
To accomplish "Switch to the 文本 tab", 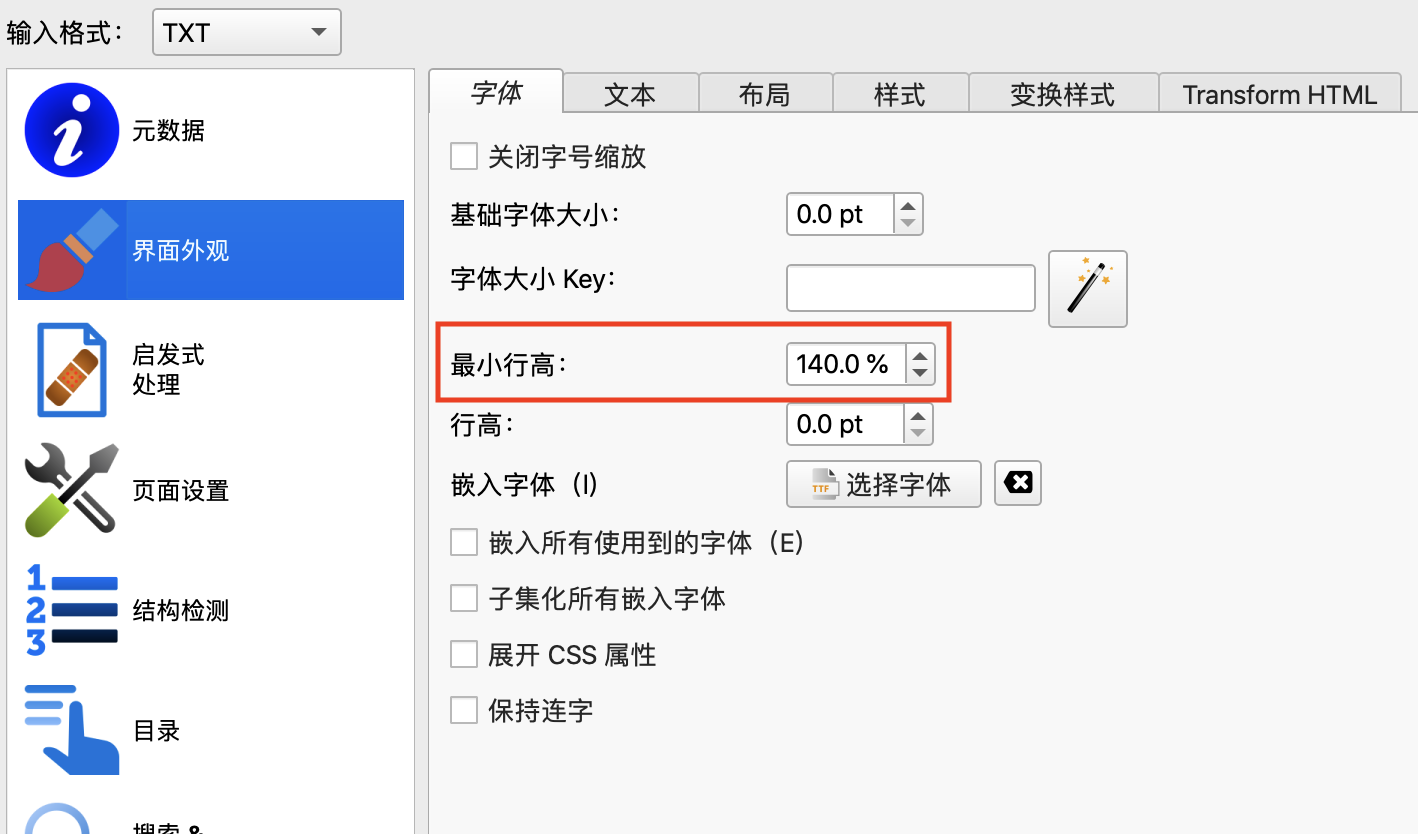I will (630, 95).
